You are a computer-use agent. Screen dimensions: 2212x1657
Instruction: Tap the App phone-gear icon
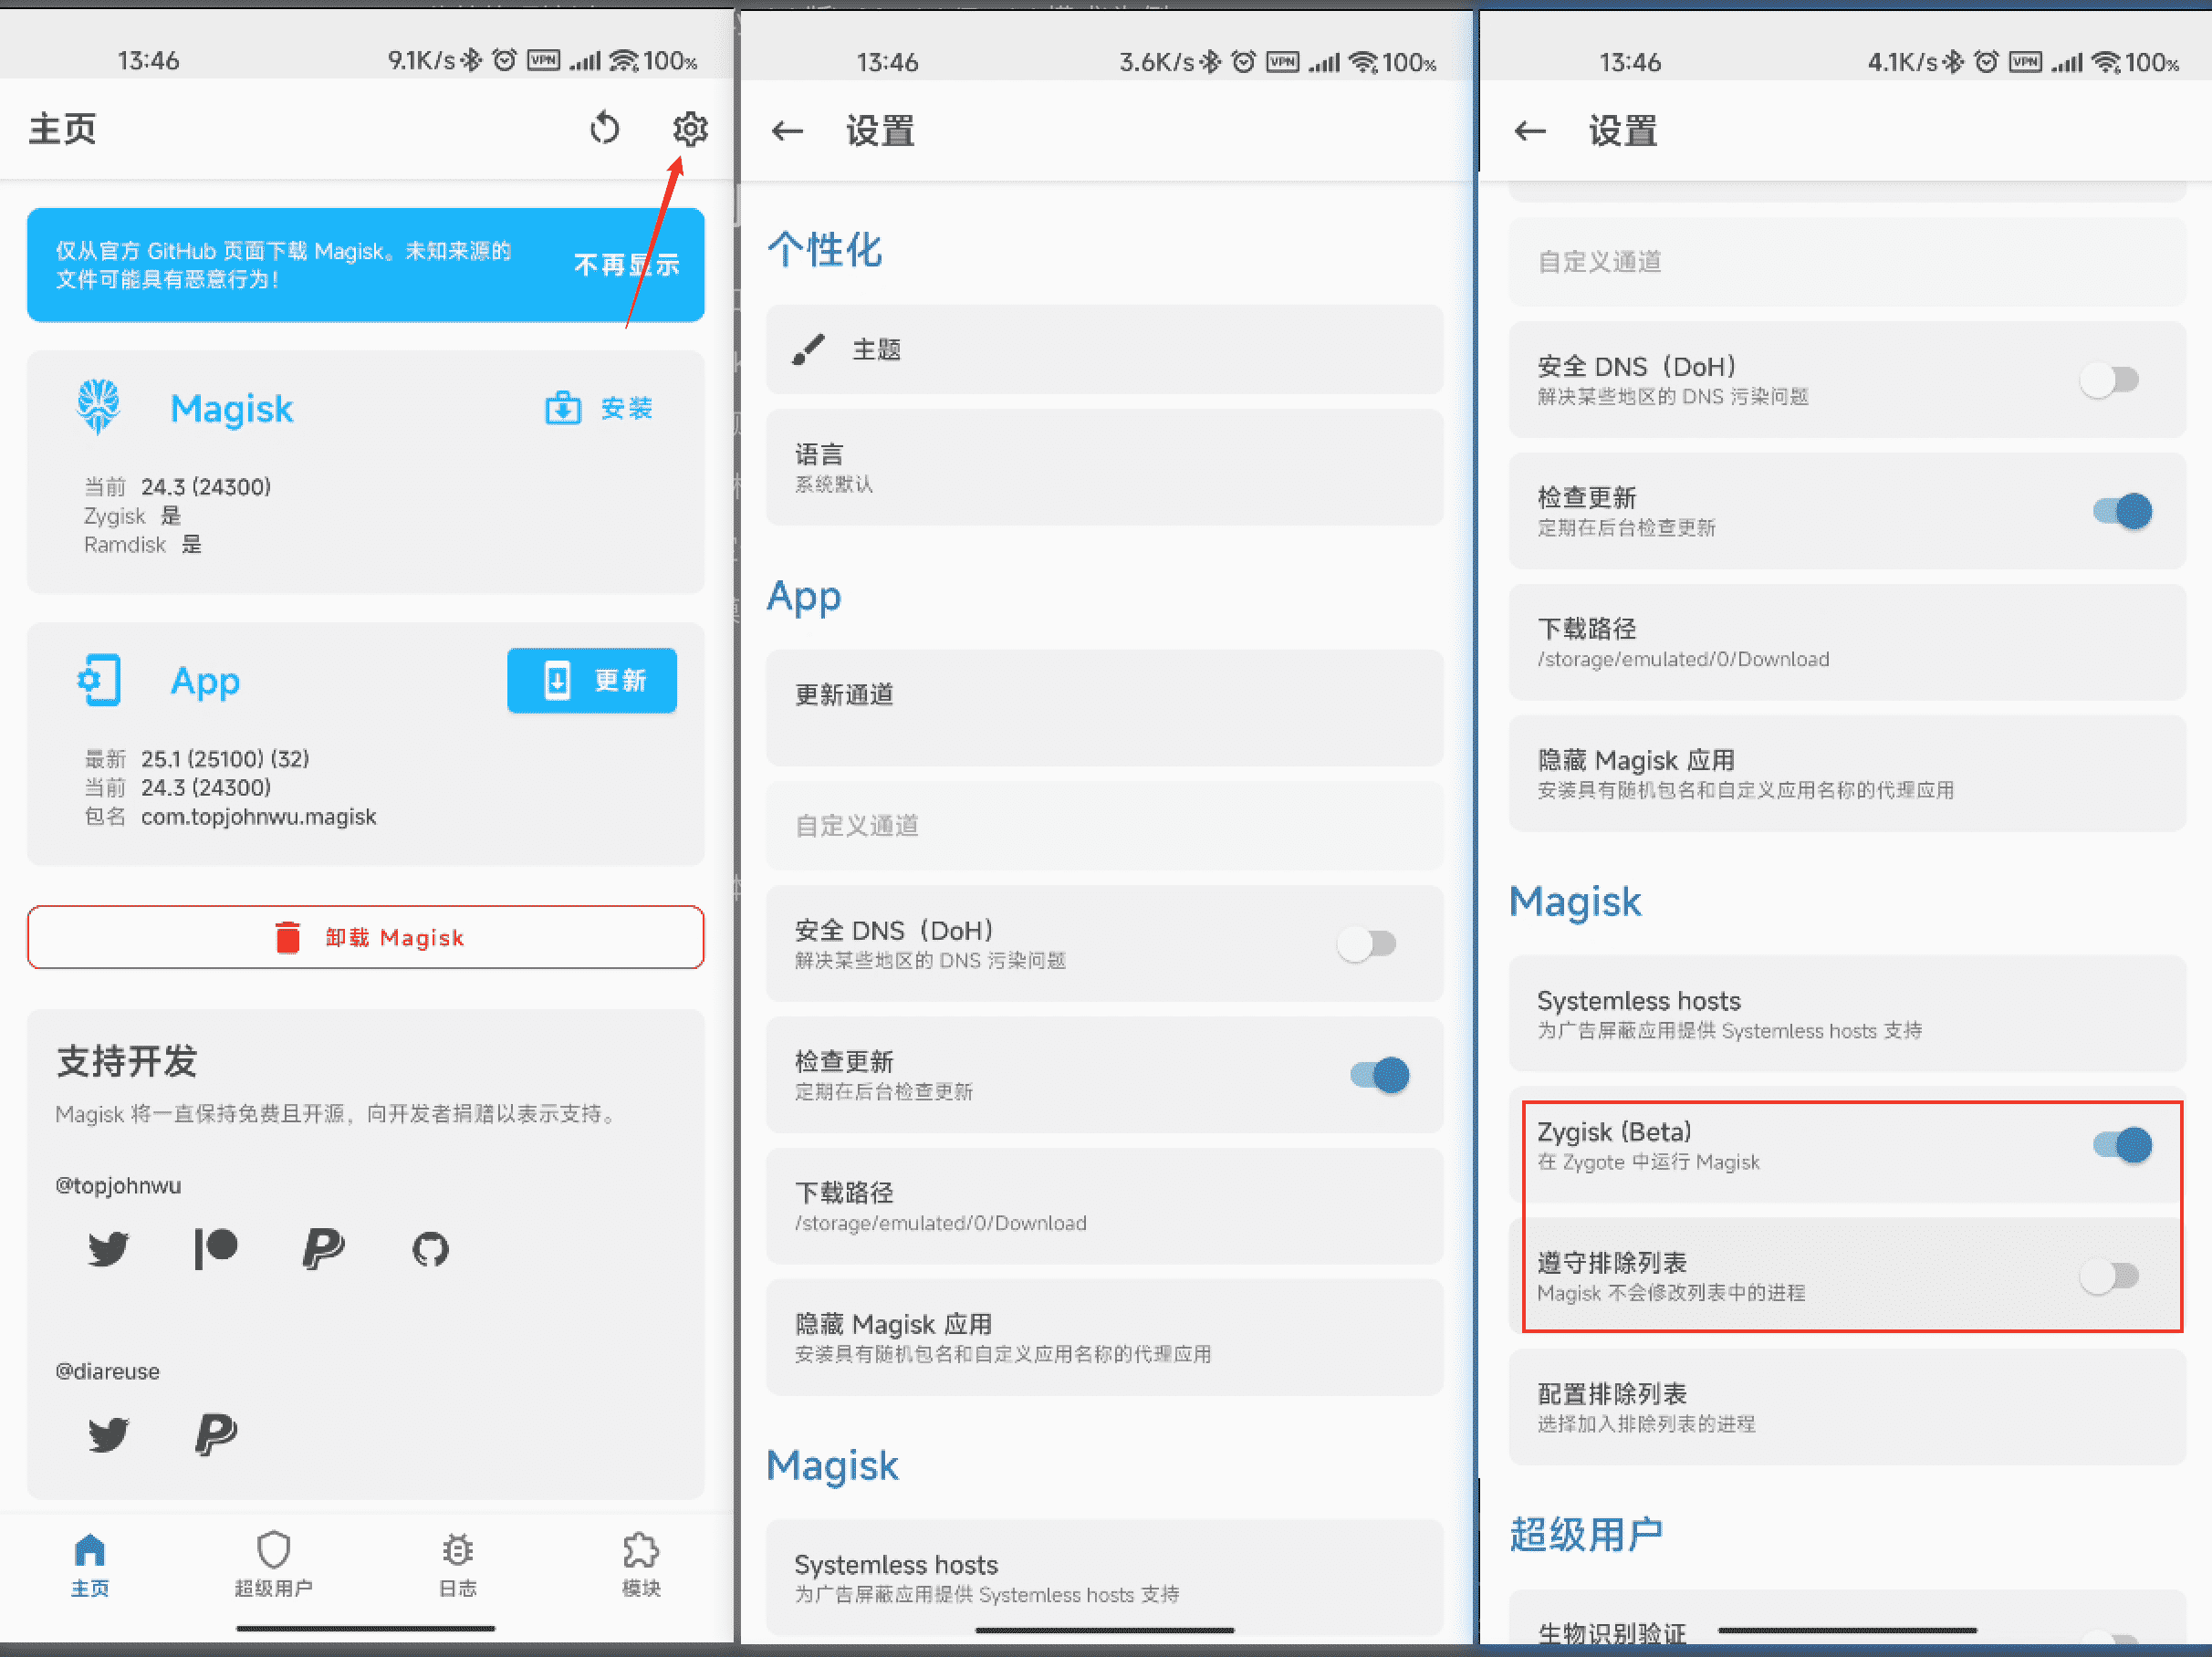(x=99, y=680)
